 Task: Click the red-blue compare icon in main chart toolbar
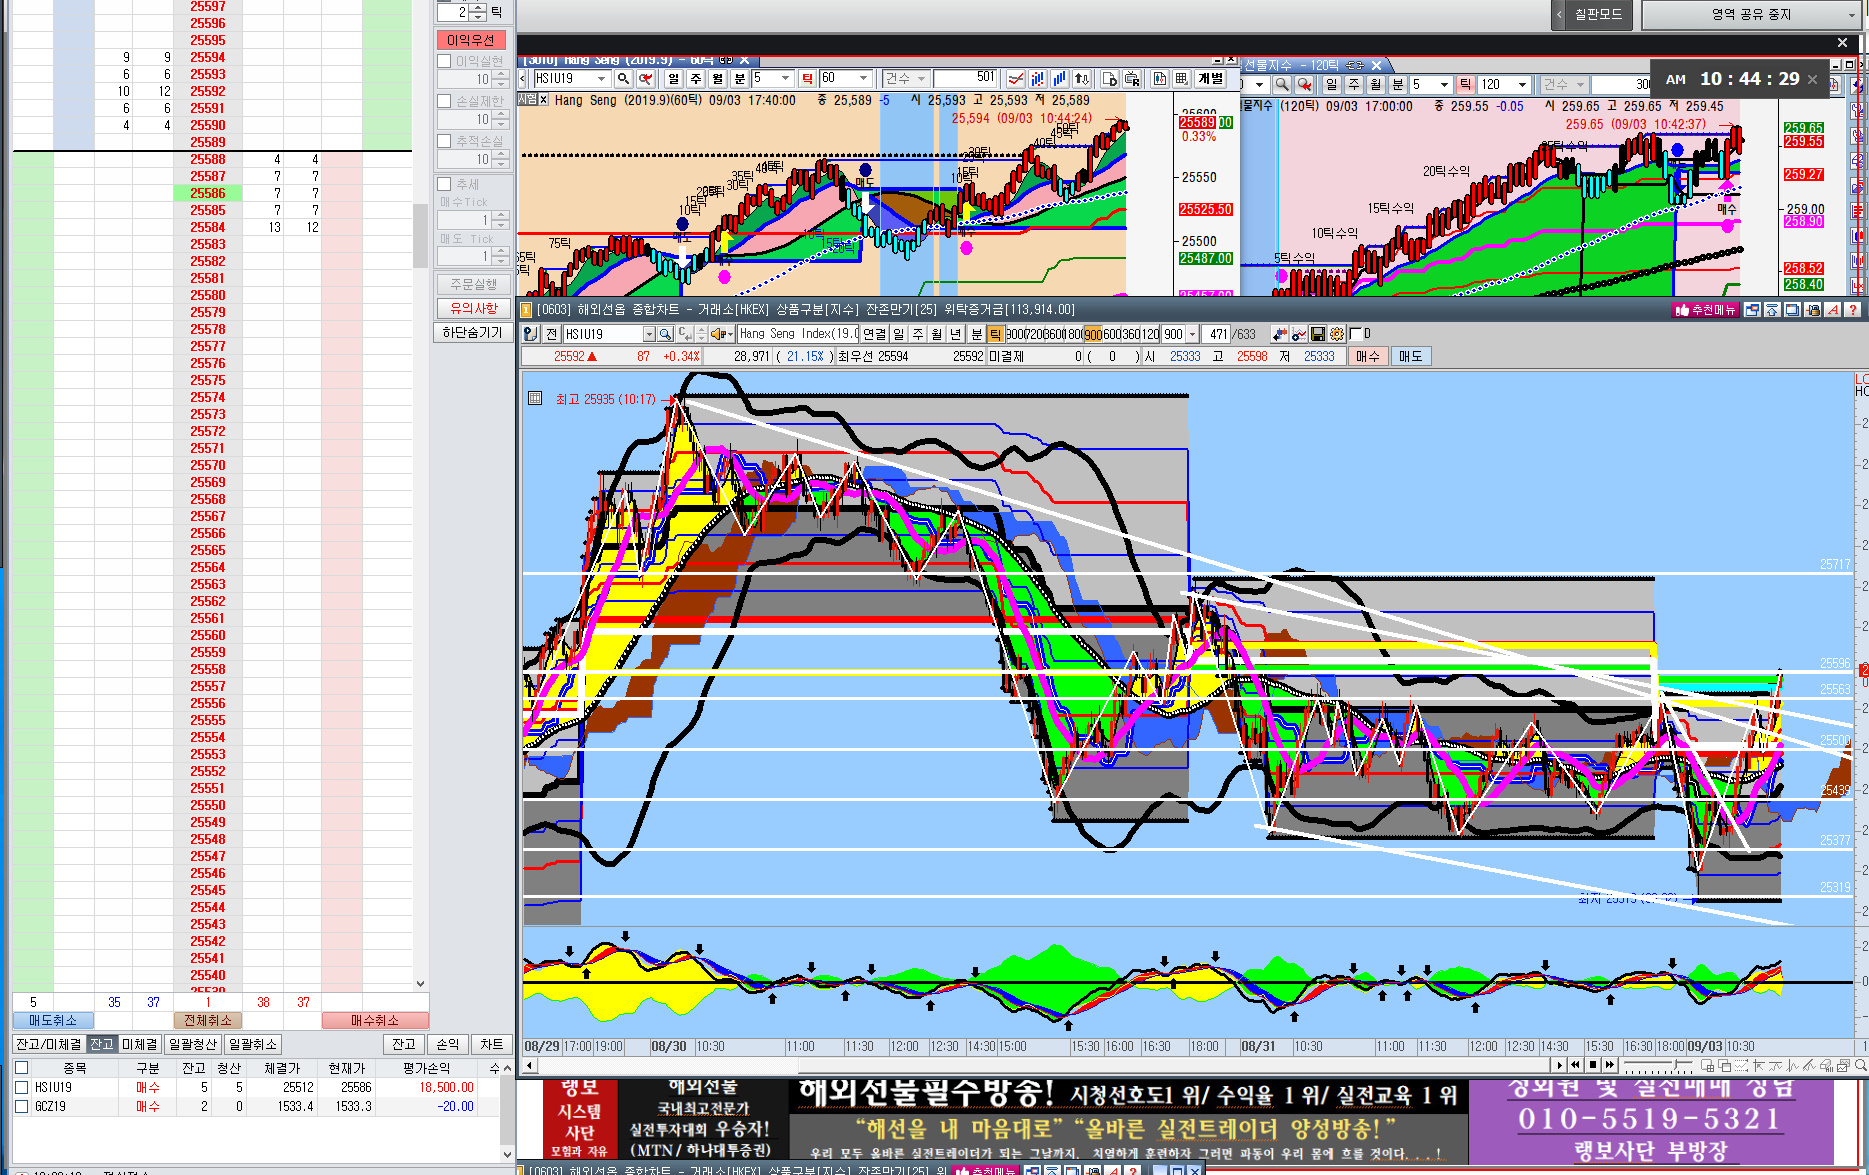(1280, 334)
